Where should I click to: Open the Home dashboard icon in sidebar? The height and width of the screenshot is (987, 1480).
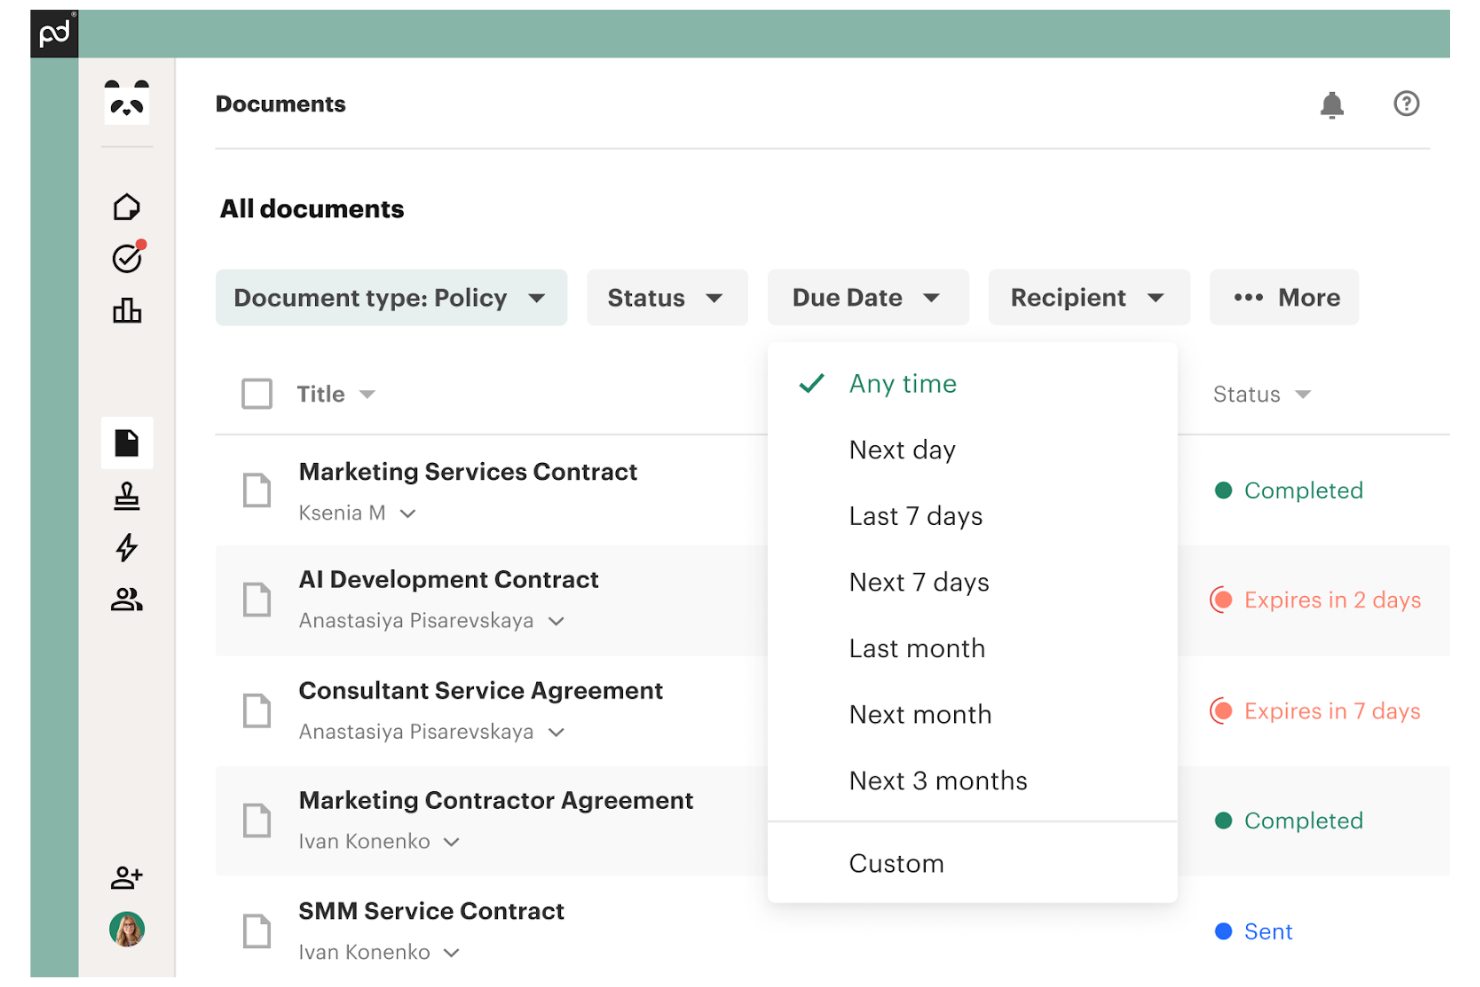126,206
